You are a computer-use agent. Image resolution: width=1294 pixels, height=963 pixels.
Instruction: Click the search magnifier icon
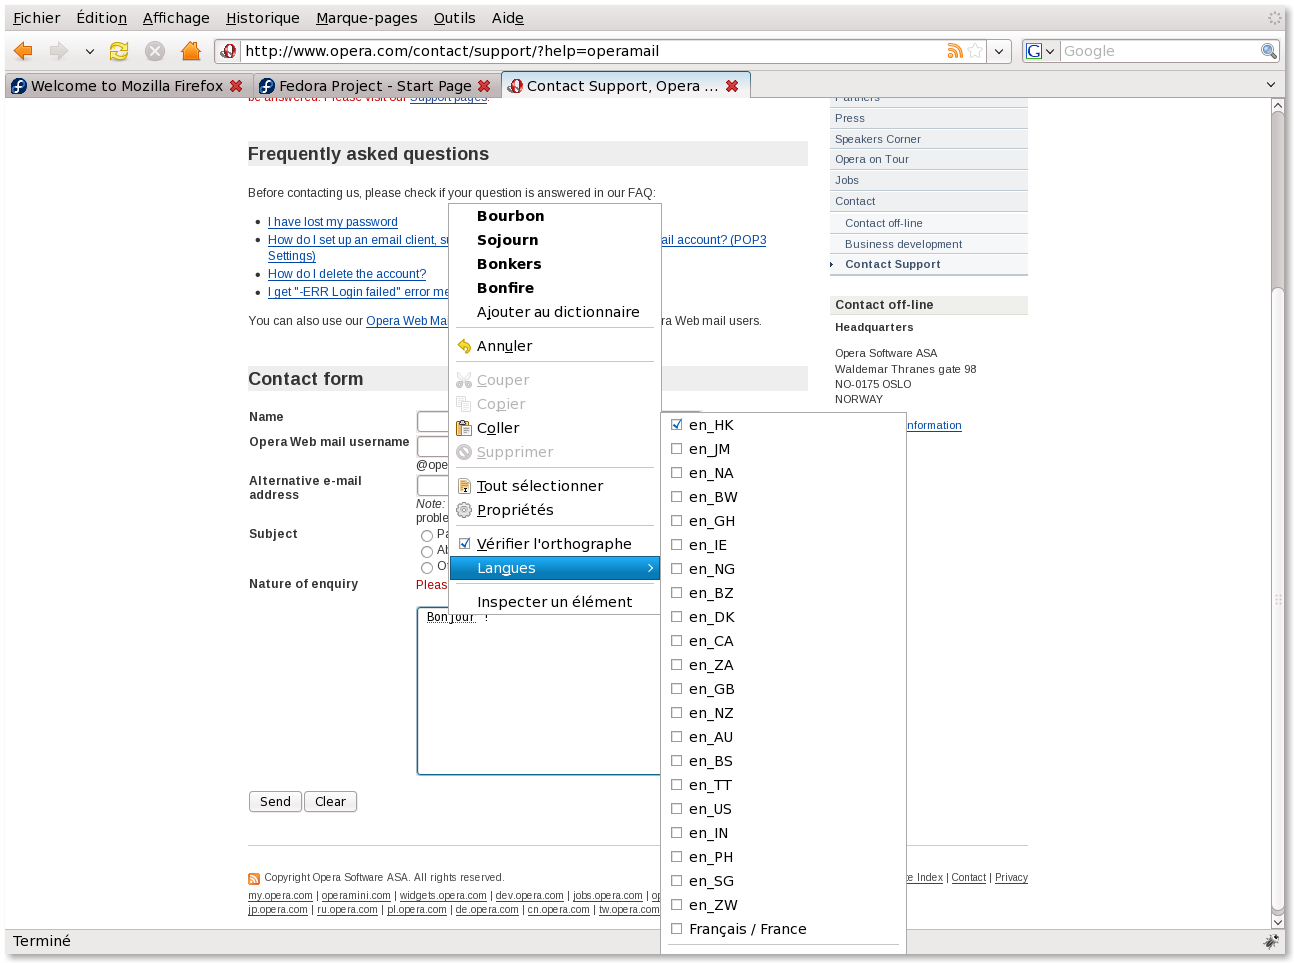tap(1268, 51)
